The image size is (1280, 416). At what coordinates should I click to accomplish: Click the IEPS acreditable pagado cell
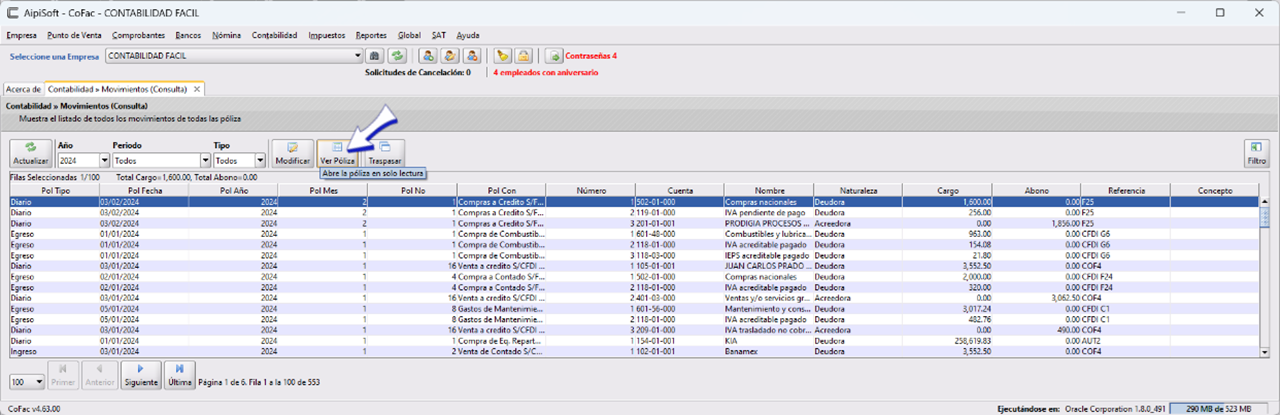(x=769, y=255)
